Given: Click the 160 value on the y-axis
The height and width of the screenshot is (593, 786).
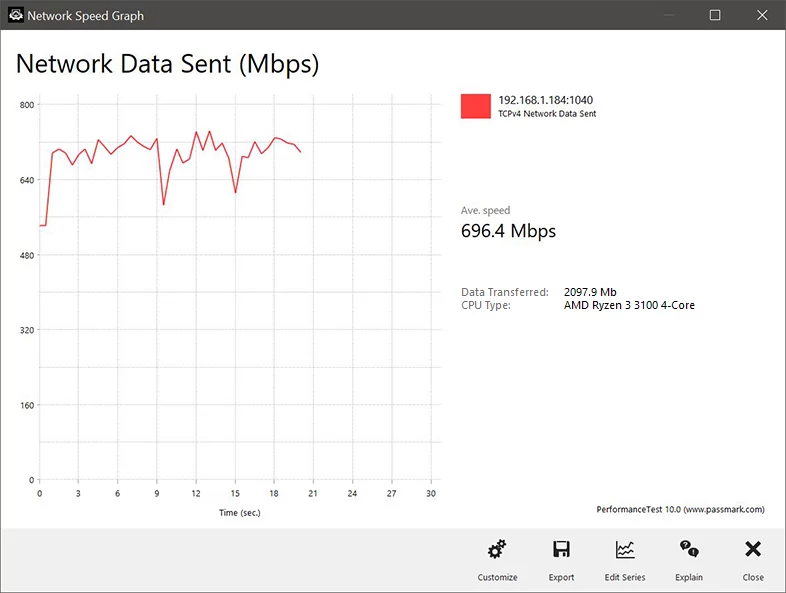Looking at the screenshot, I should click(27, 405).
